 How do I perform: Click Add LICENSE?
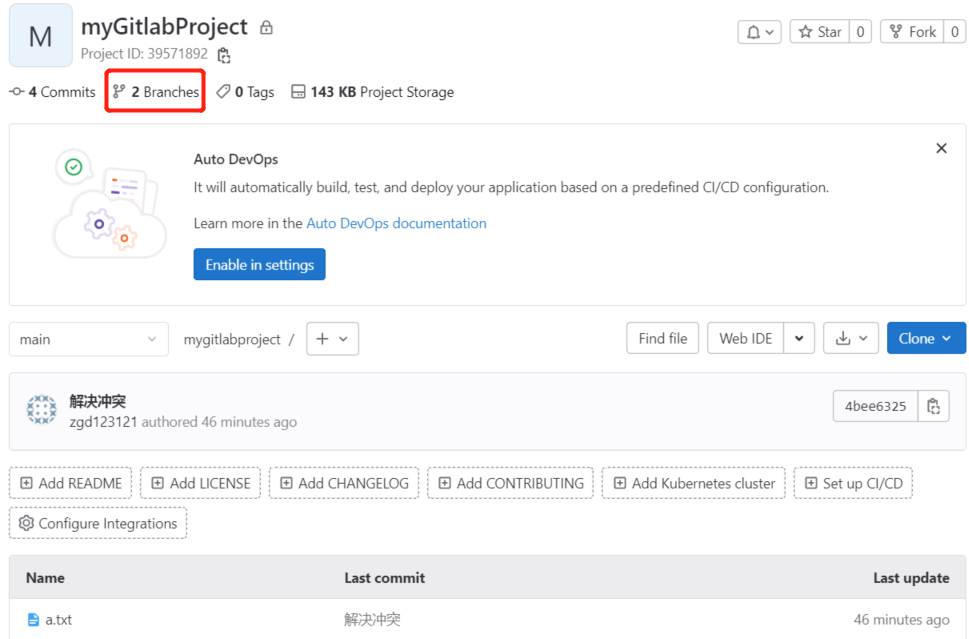coord(200,483)
